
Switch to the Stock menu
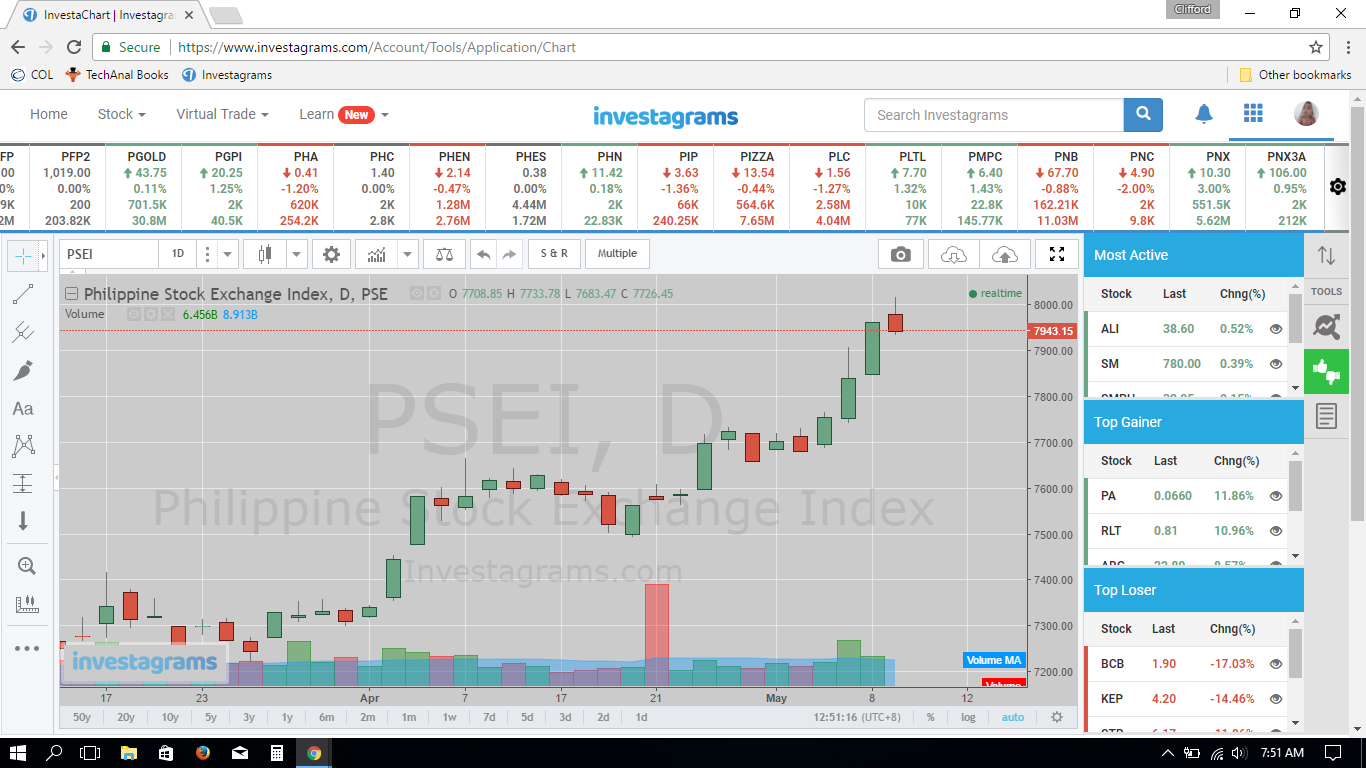(115, 114)
